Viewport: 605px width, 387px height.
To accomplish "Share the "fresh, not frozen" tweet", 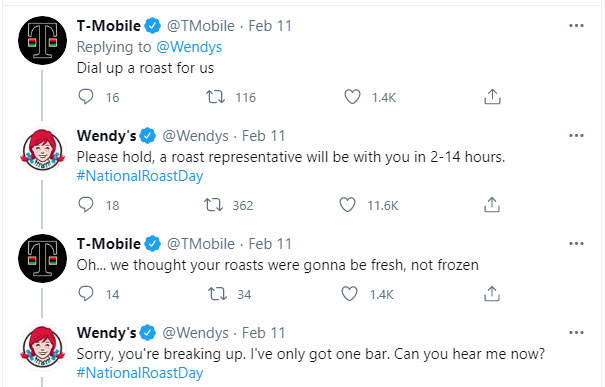I will [x=492, y=294].
